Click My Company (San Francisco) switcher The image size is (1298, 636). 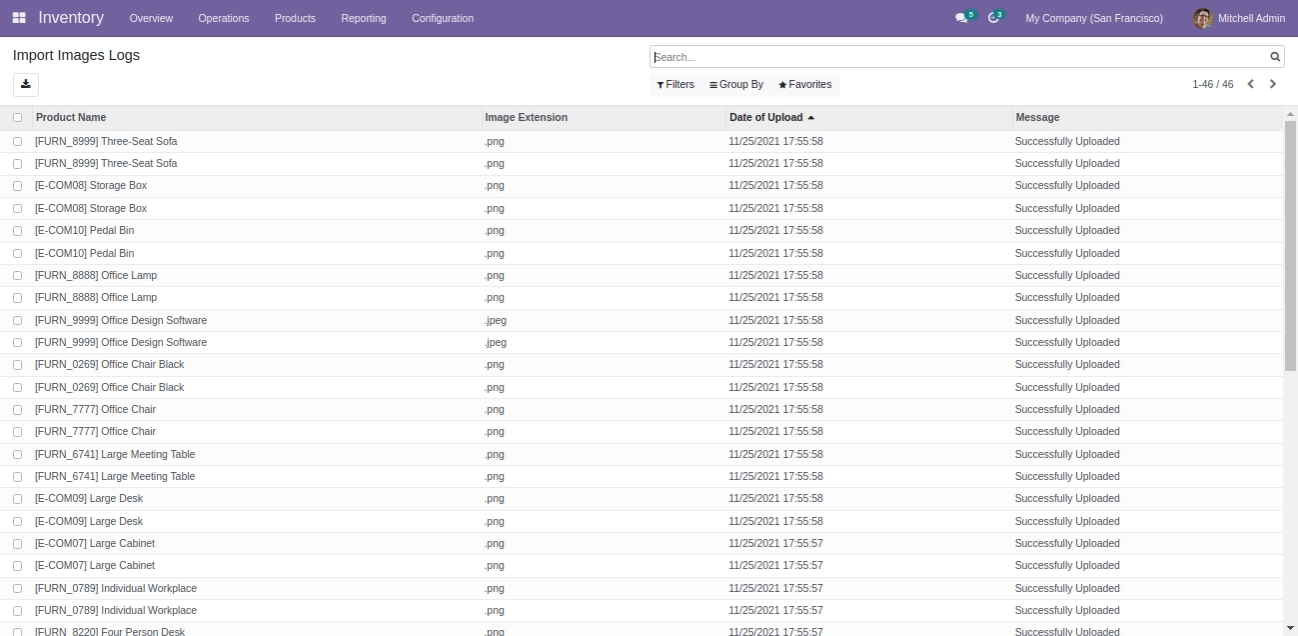tap(1094, 18)
